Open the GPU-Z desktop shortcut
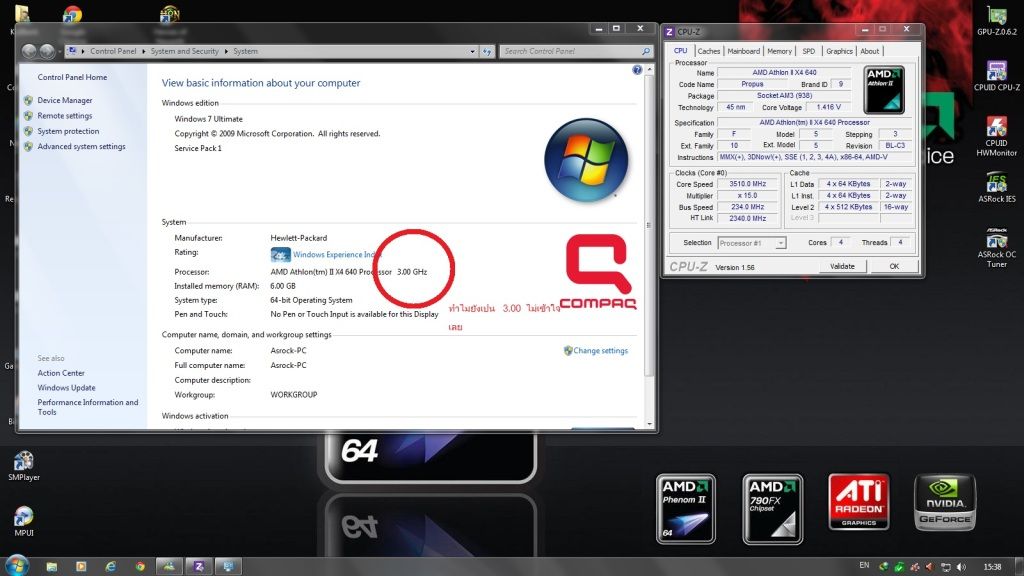1024x576 pixels. coord(996,16)
